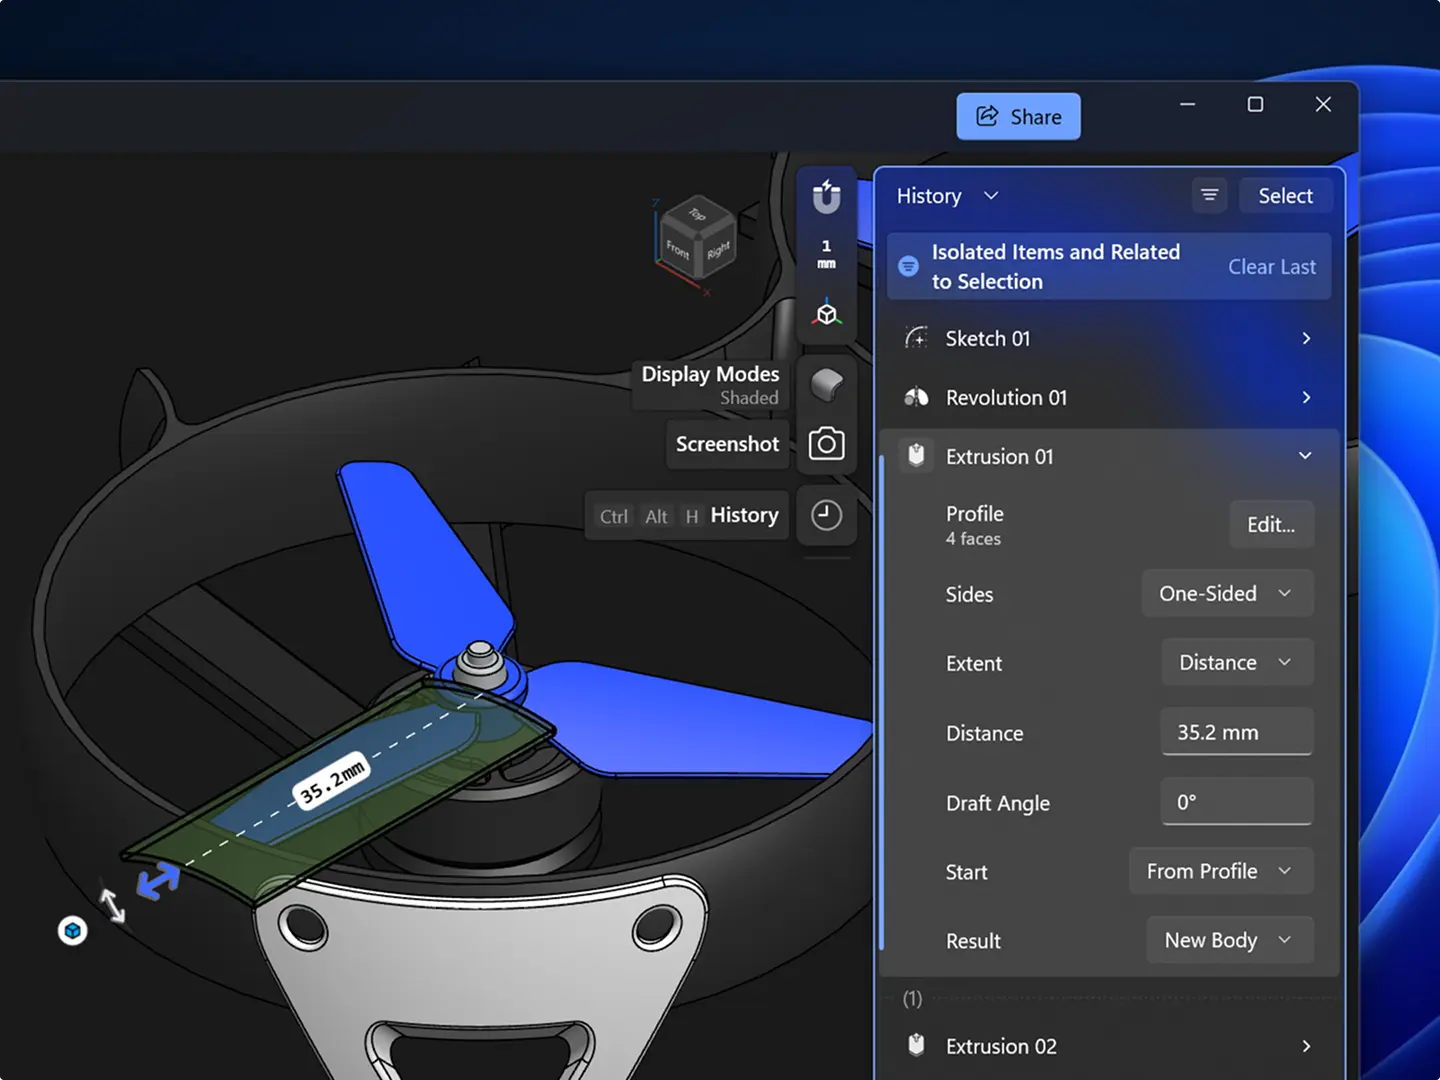Expand Sketch 01 chevron
The width and height of the screenshot is (1440, 1080).
click(x=1306, y=338)
